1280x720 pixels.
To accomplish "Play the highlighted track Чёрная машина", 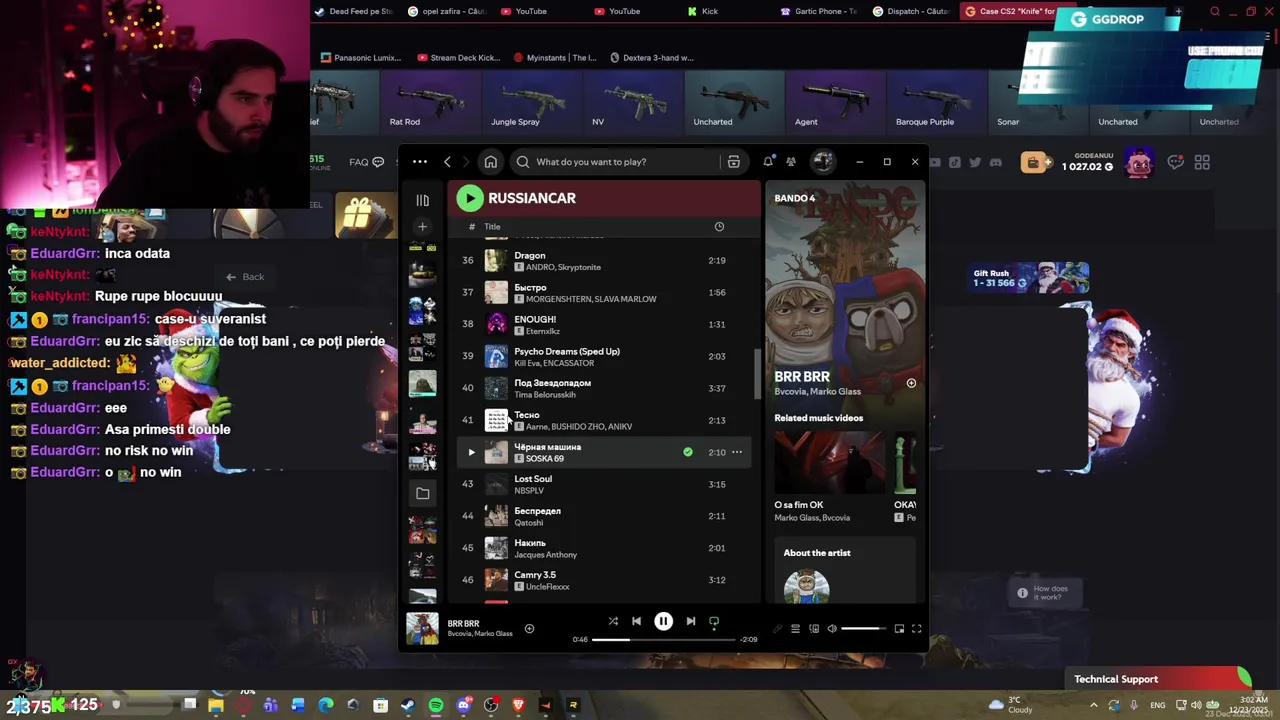I will pos(471,452).
